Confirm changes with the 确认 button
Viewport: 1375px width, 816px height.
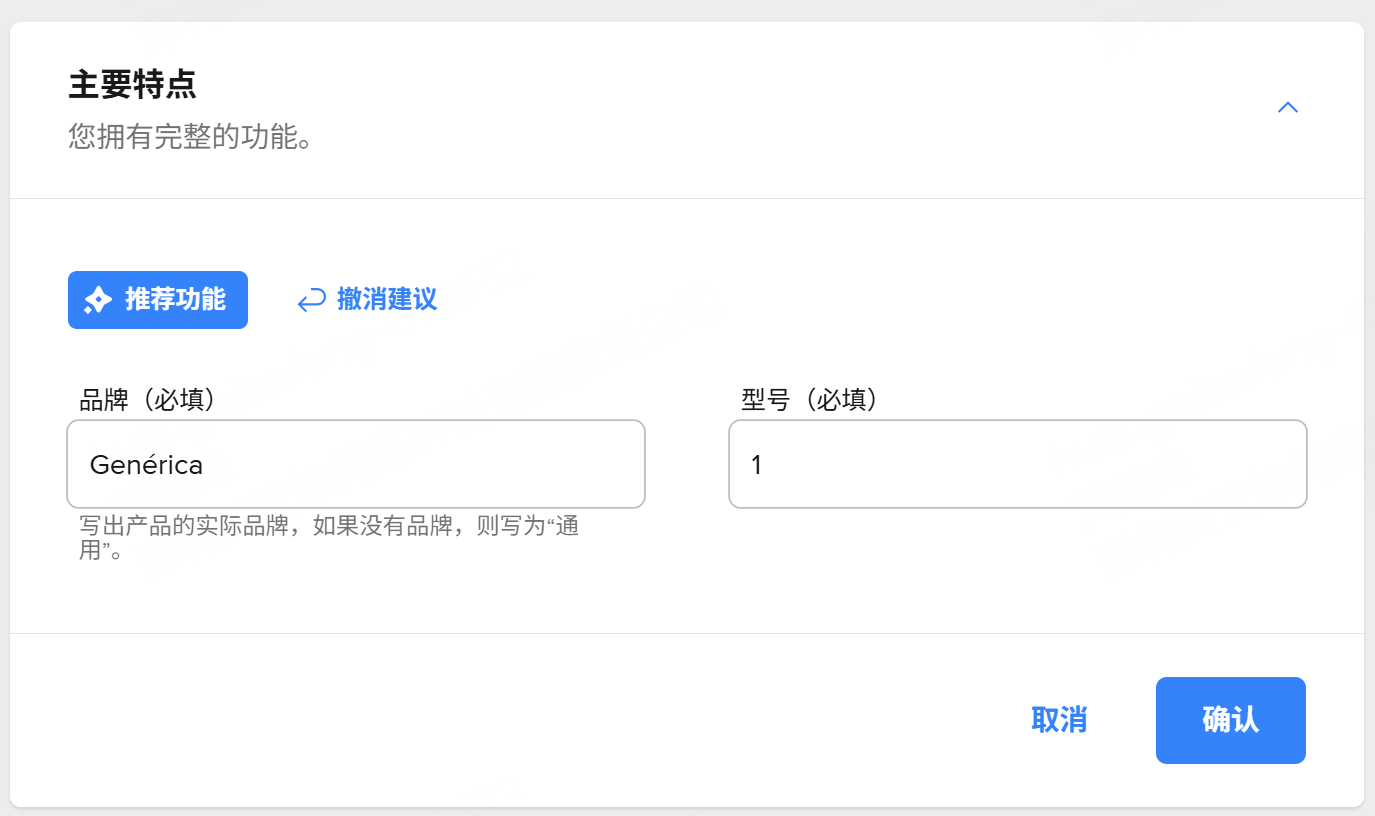click(x=1230, y=720)
